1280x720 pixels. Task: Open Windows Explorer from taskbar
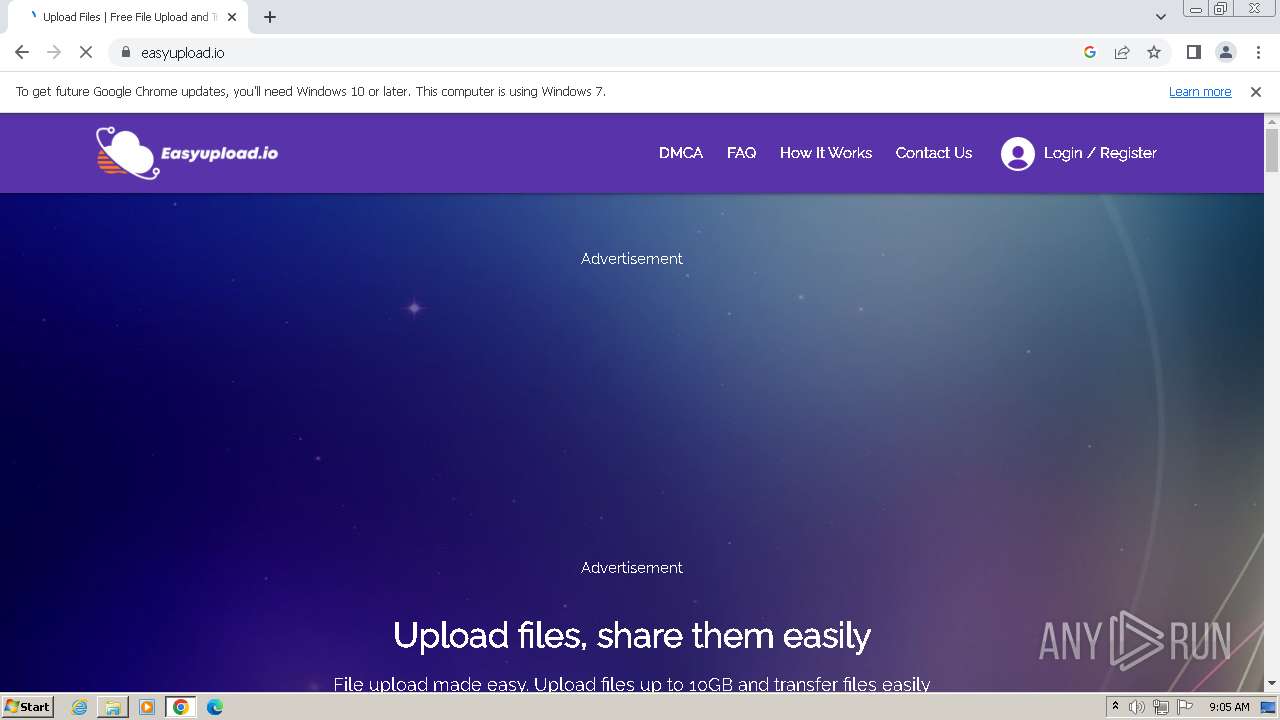click(113, 707)
